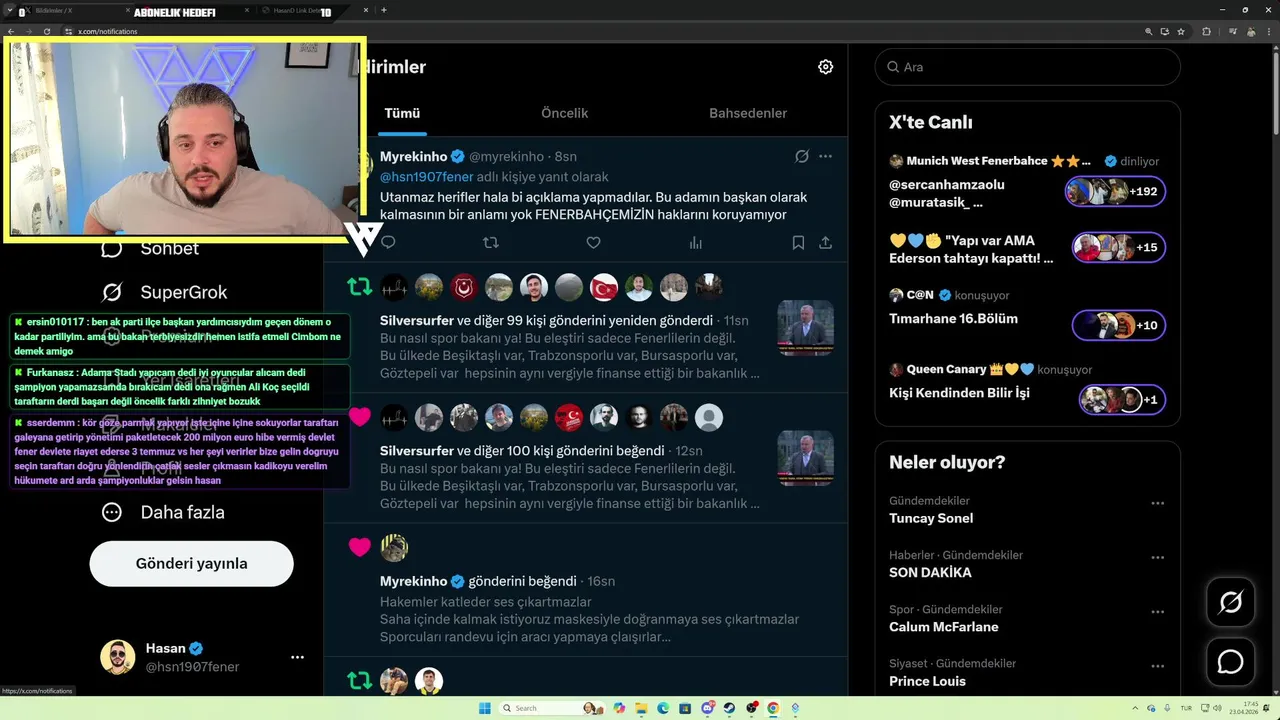Switch to the Tümü tab
Image resolution: width=1280 pixels, height=720 pixels.
click(x=402, y=113)
